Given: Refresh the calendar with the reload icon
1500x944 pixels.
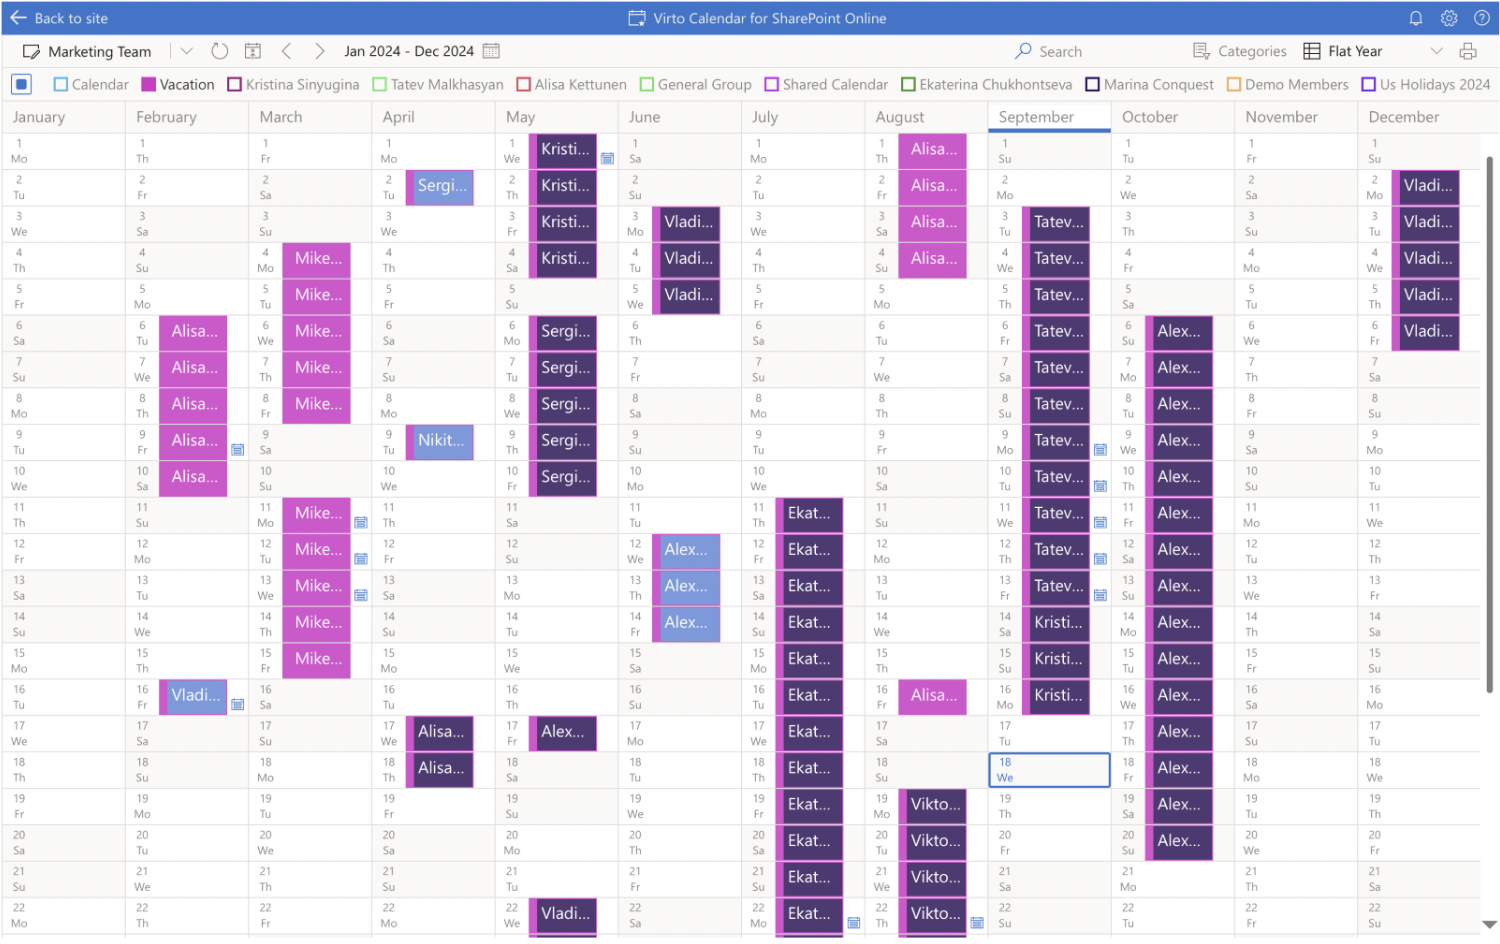Looking at the screenshot, I should click(x=219, y=51).
